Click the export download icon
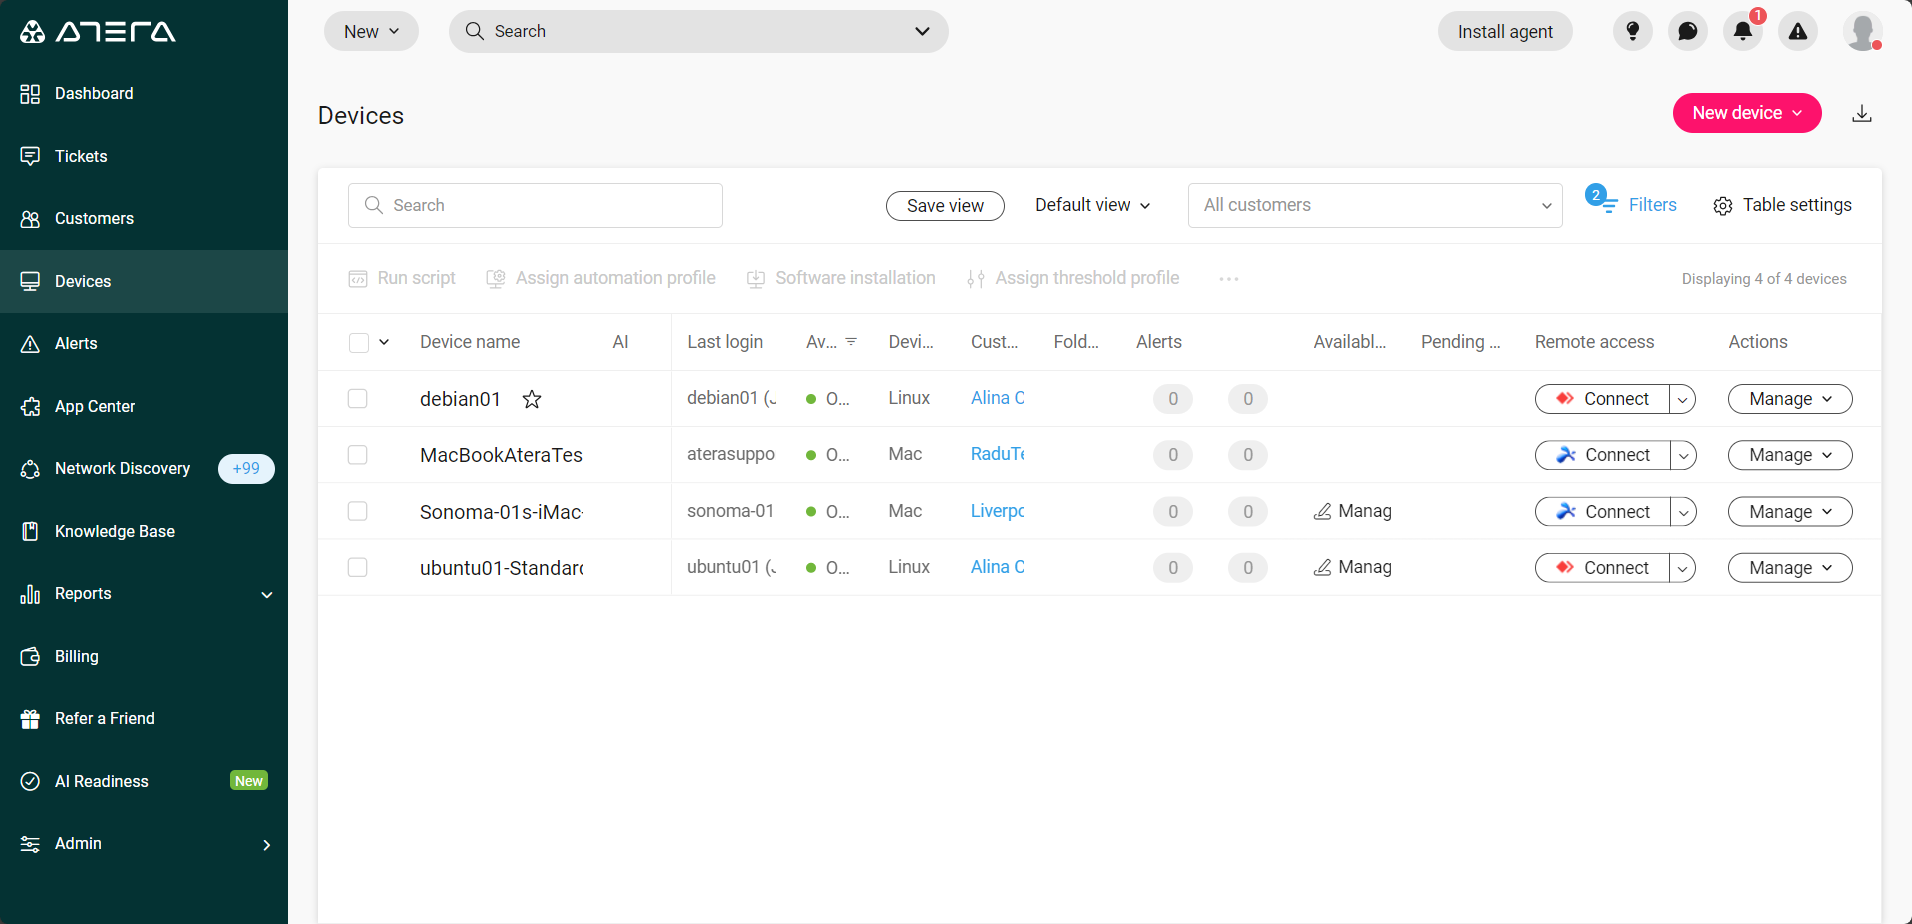The height and width of the screenshot is (924, 1912). pyautogui.click(x=1862, y=113)
